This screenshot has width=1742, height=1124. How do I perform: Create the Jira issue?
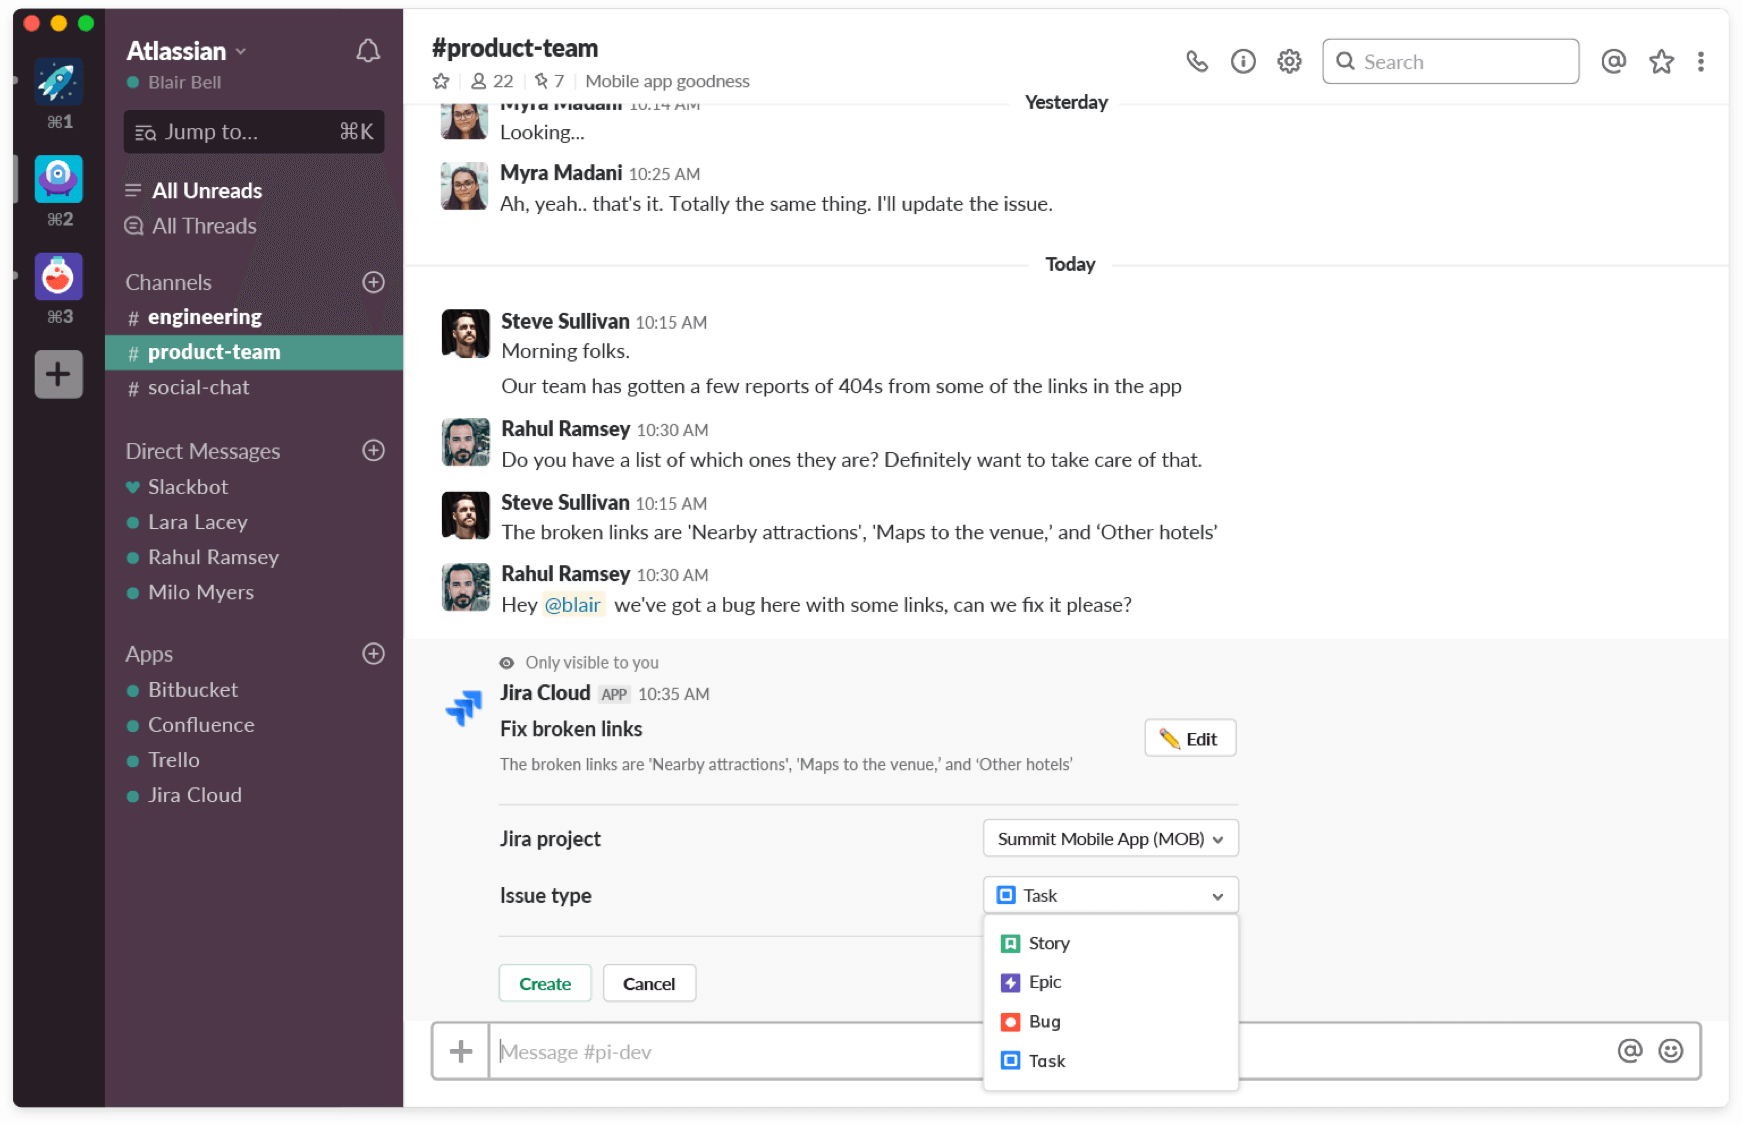545,983
